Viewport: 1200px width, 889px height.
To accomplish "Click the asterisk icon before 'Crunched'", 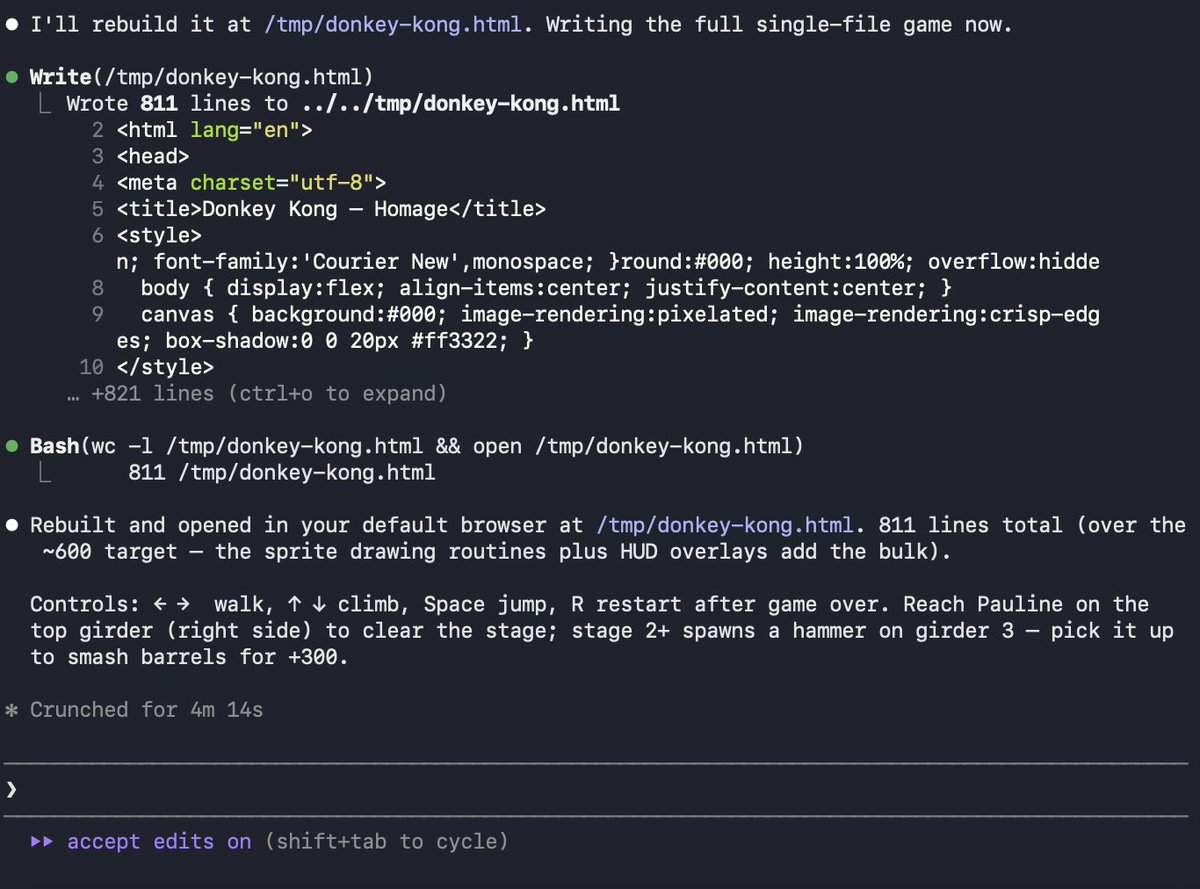I will (x=11, y=710).
